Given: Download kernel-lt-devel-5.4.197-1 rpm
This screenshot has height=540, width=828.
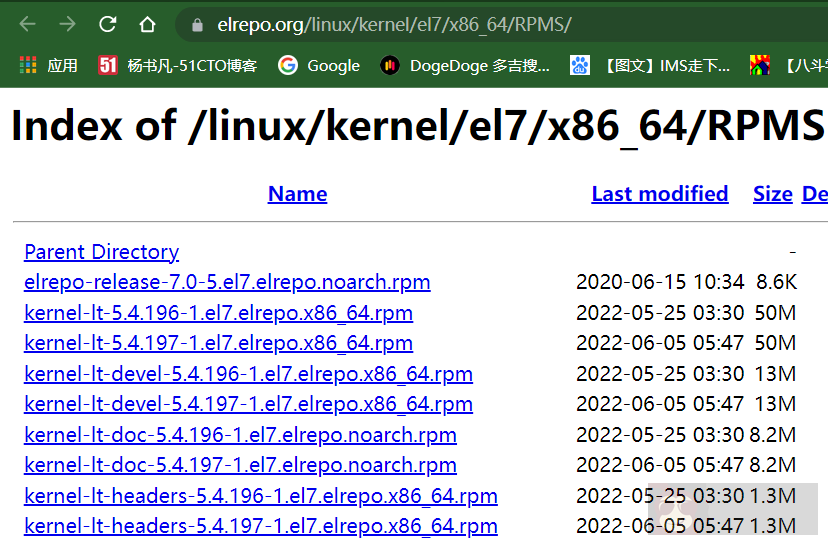Looking at the screenshot, I should (248, 404).
